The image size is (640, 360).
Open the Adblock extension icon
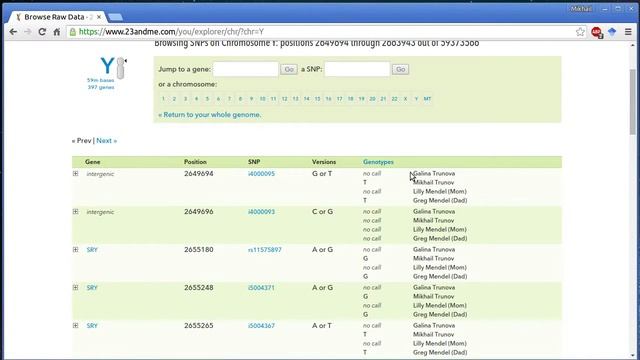[x=597, y=32]
